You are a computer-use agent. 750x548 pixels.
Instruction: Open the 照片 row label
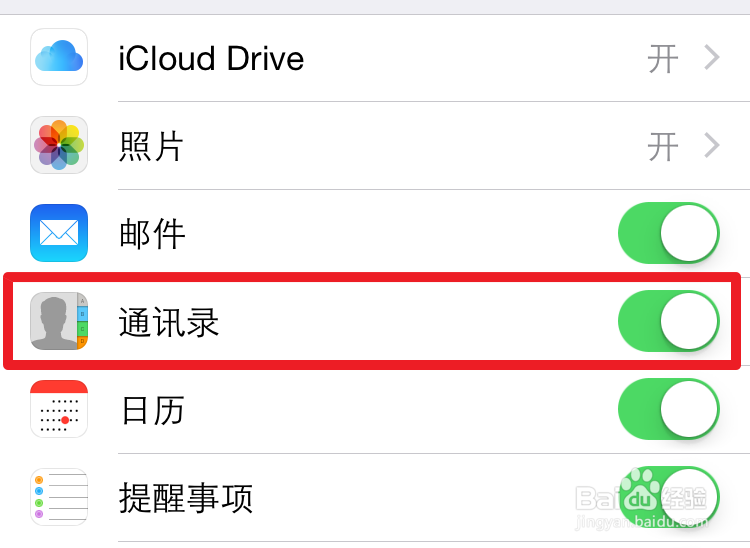point(151,146)
